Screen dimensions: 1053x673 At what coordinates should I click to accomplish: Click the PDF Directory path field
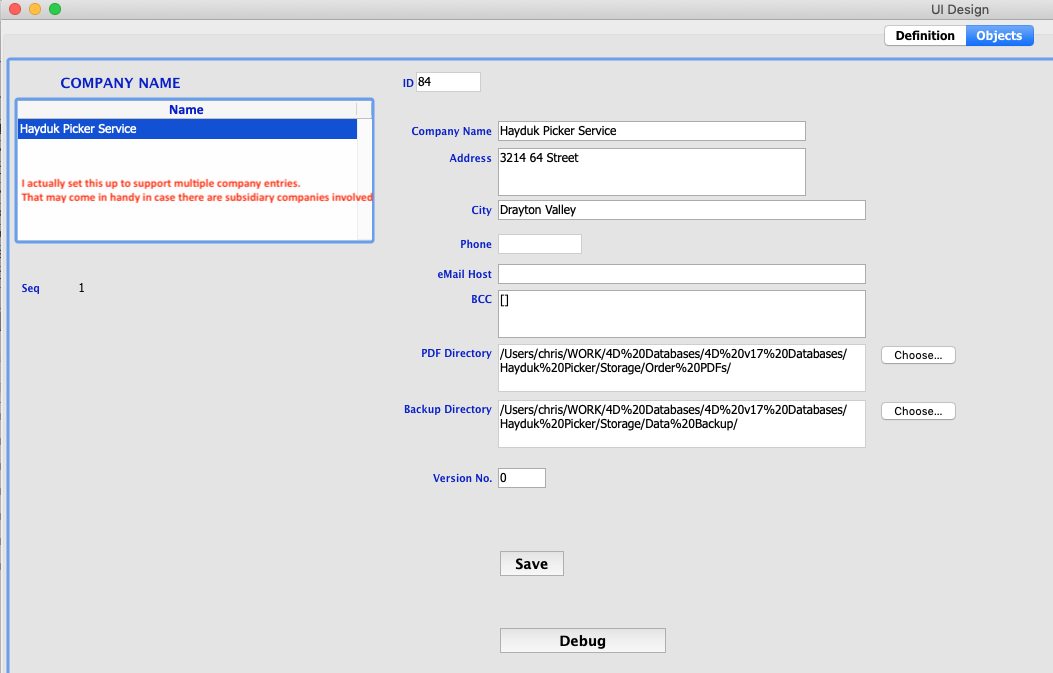click(x=682, y=368)
